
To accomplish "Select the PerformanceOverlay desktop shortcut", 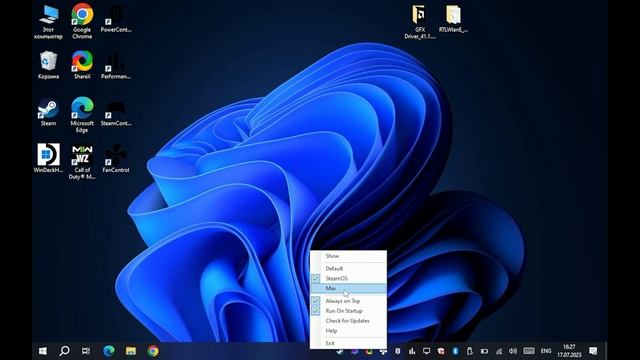I will [x=116, y=65].
